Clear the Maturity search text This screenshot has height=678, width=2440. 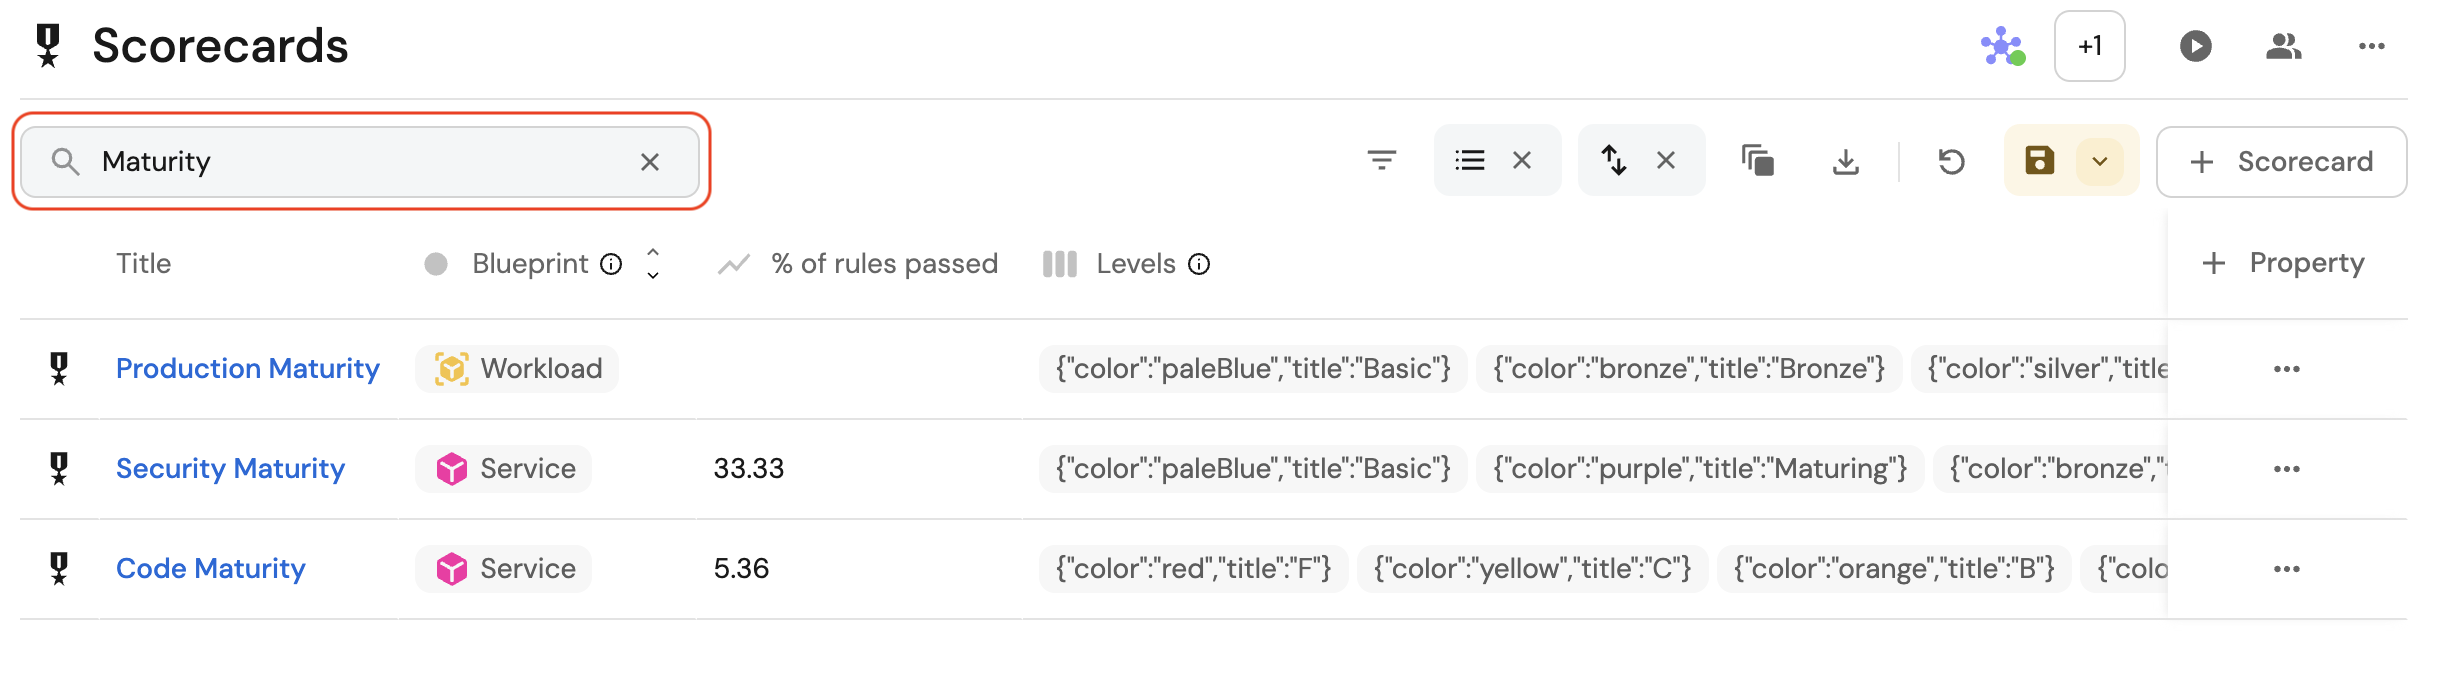click(x=650, y=162)
